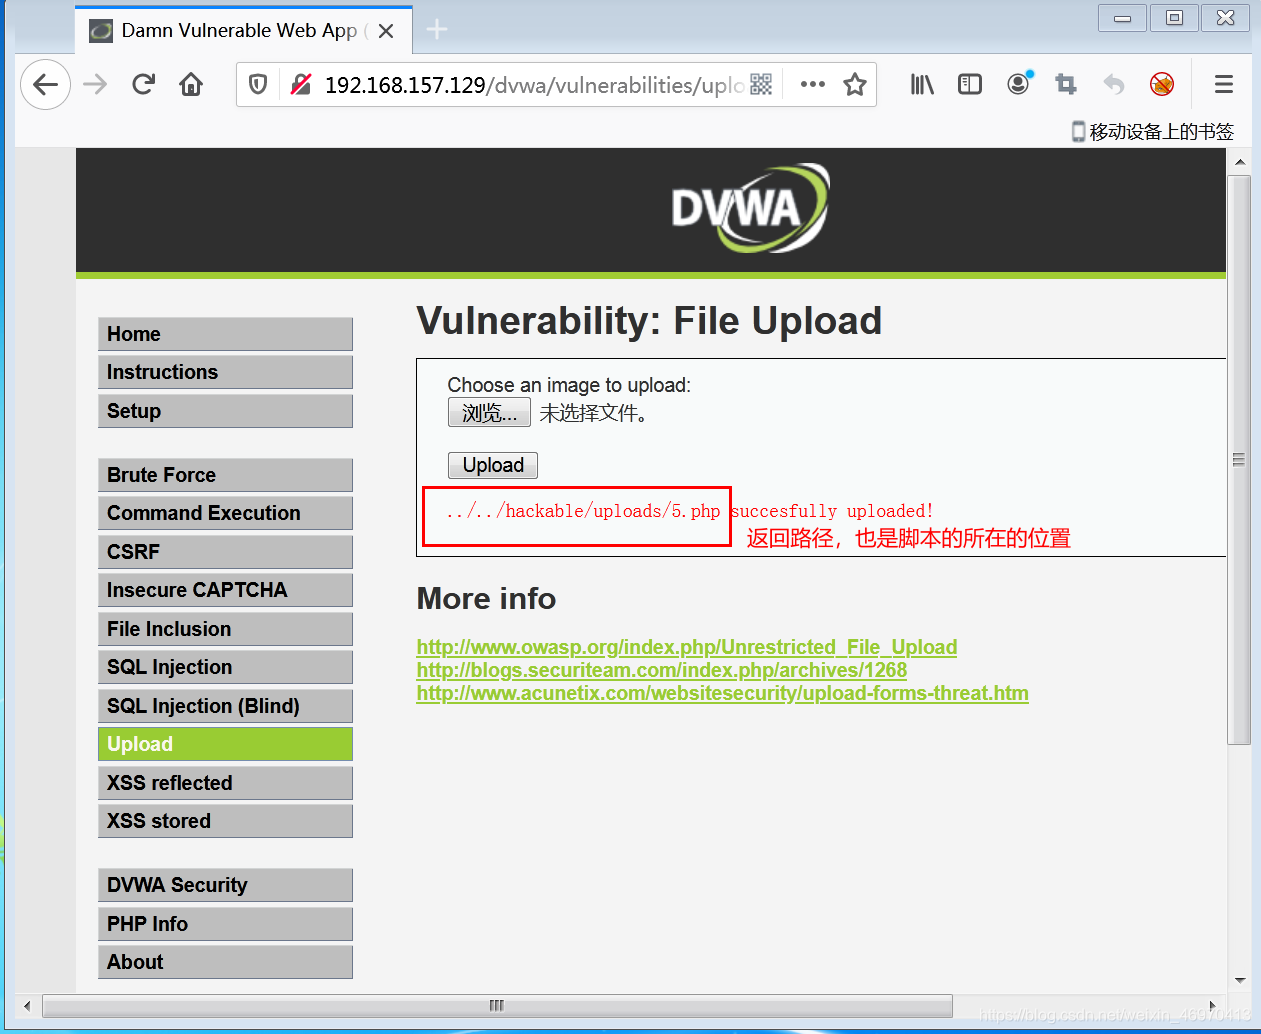This screenshot has height=1034, width=1261.
Task: Select the highlighted Upload menu item
Action: (225, 744)
